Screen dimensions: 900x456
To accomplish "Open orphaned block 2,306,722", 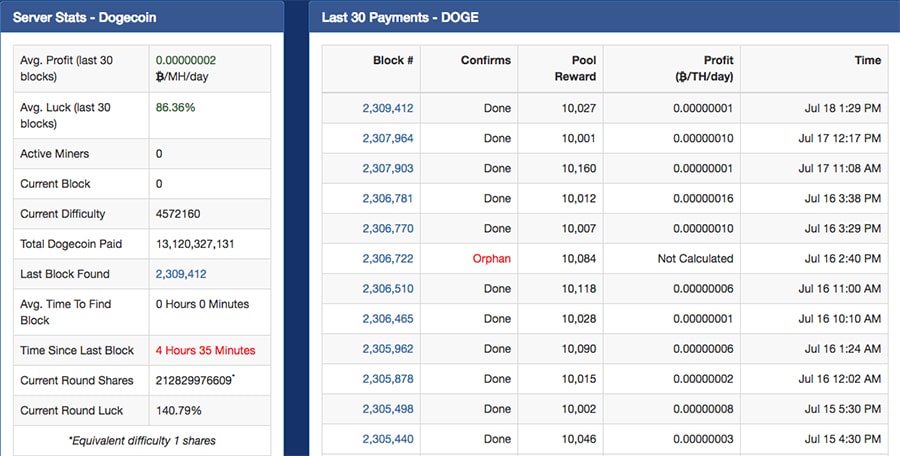I will click(x=387, y=258).
